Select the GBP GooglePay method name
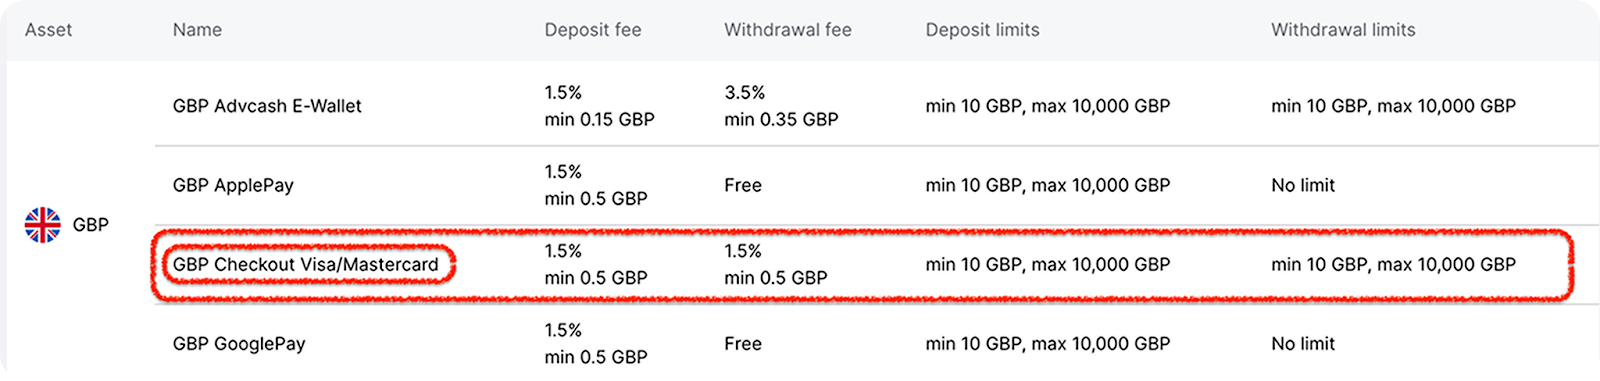This screenshot has width=1600, height=381. [x=239, y=344]
